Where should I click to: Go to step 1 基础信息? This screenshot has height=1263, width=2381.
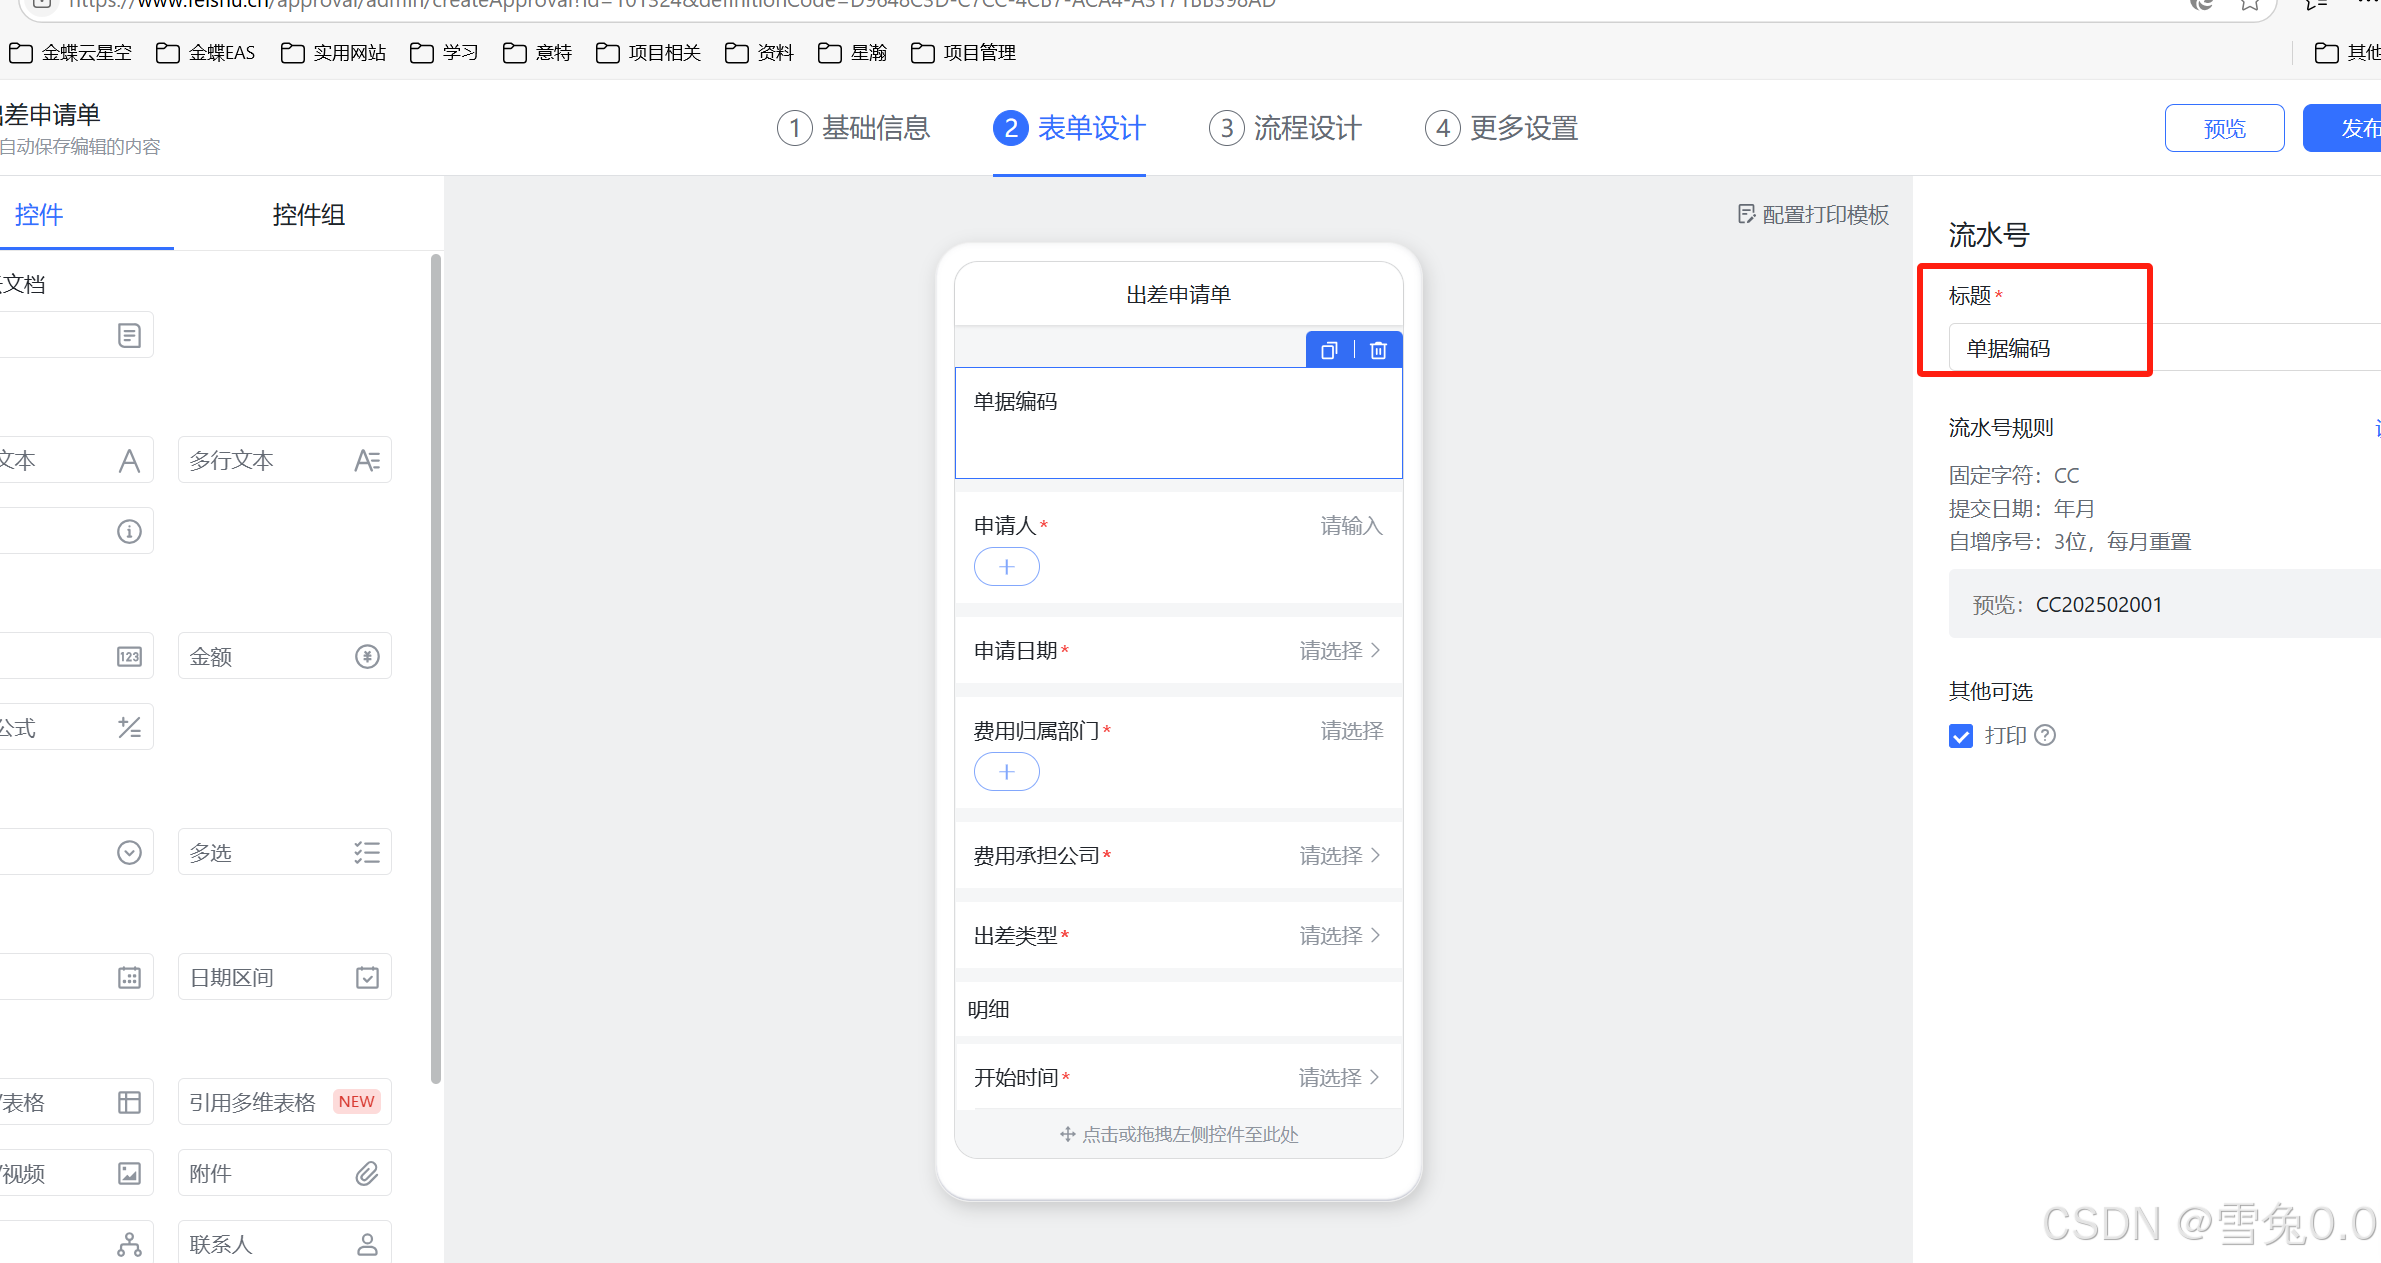pyautogui.click(x=854, y=128)
